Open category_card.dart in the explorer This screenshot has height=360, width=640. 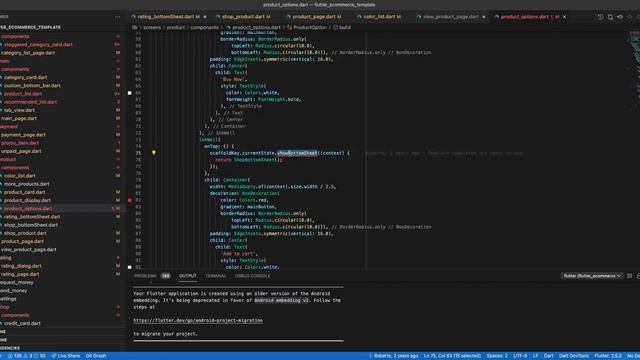pos(25,77)
